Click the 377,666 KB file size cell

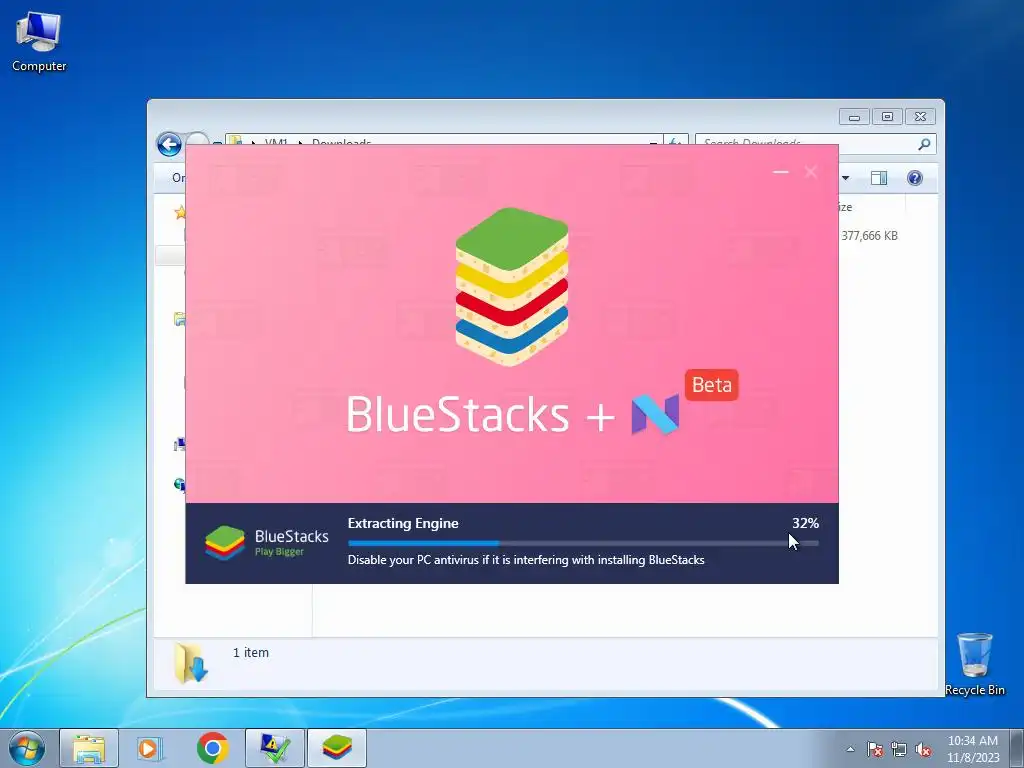[869, 236]
